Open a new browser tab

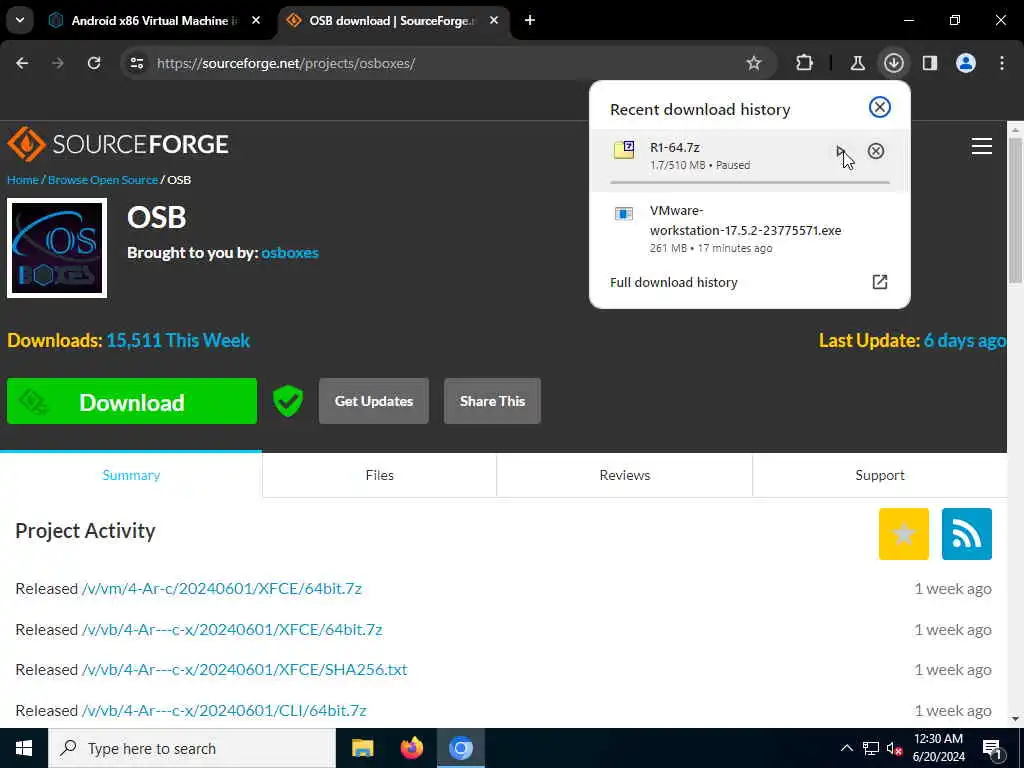coord(530,20)
